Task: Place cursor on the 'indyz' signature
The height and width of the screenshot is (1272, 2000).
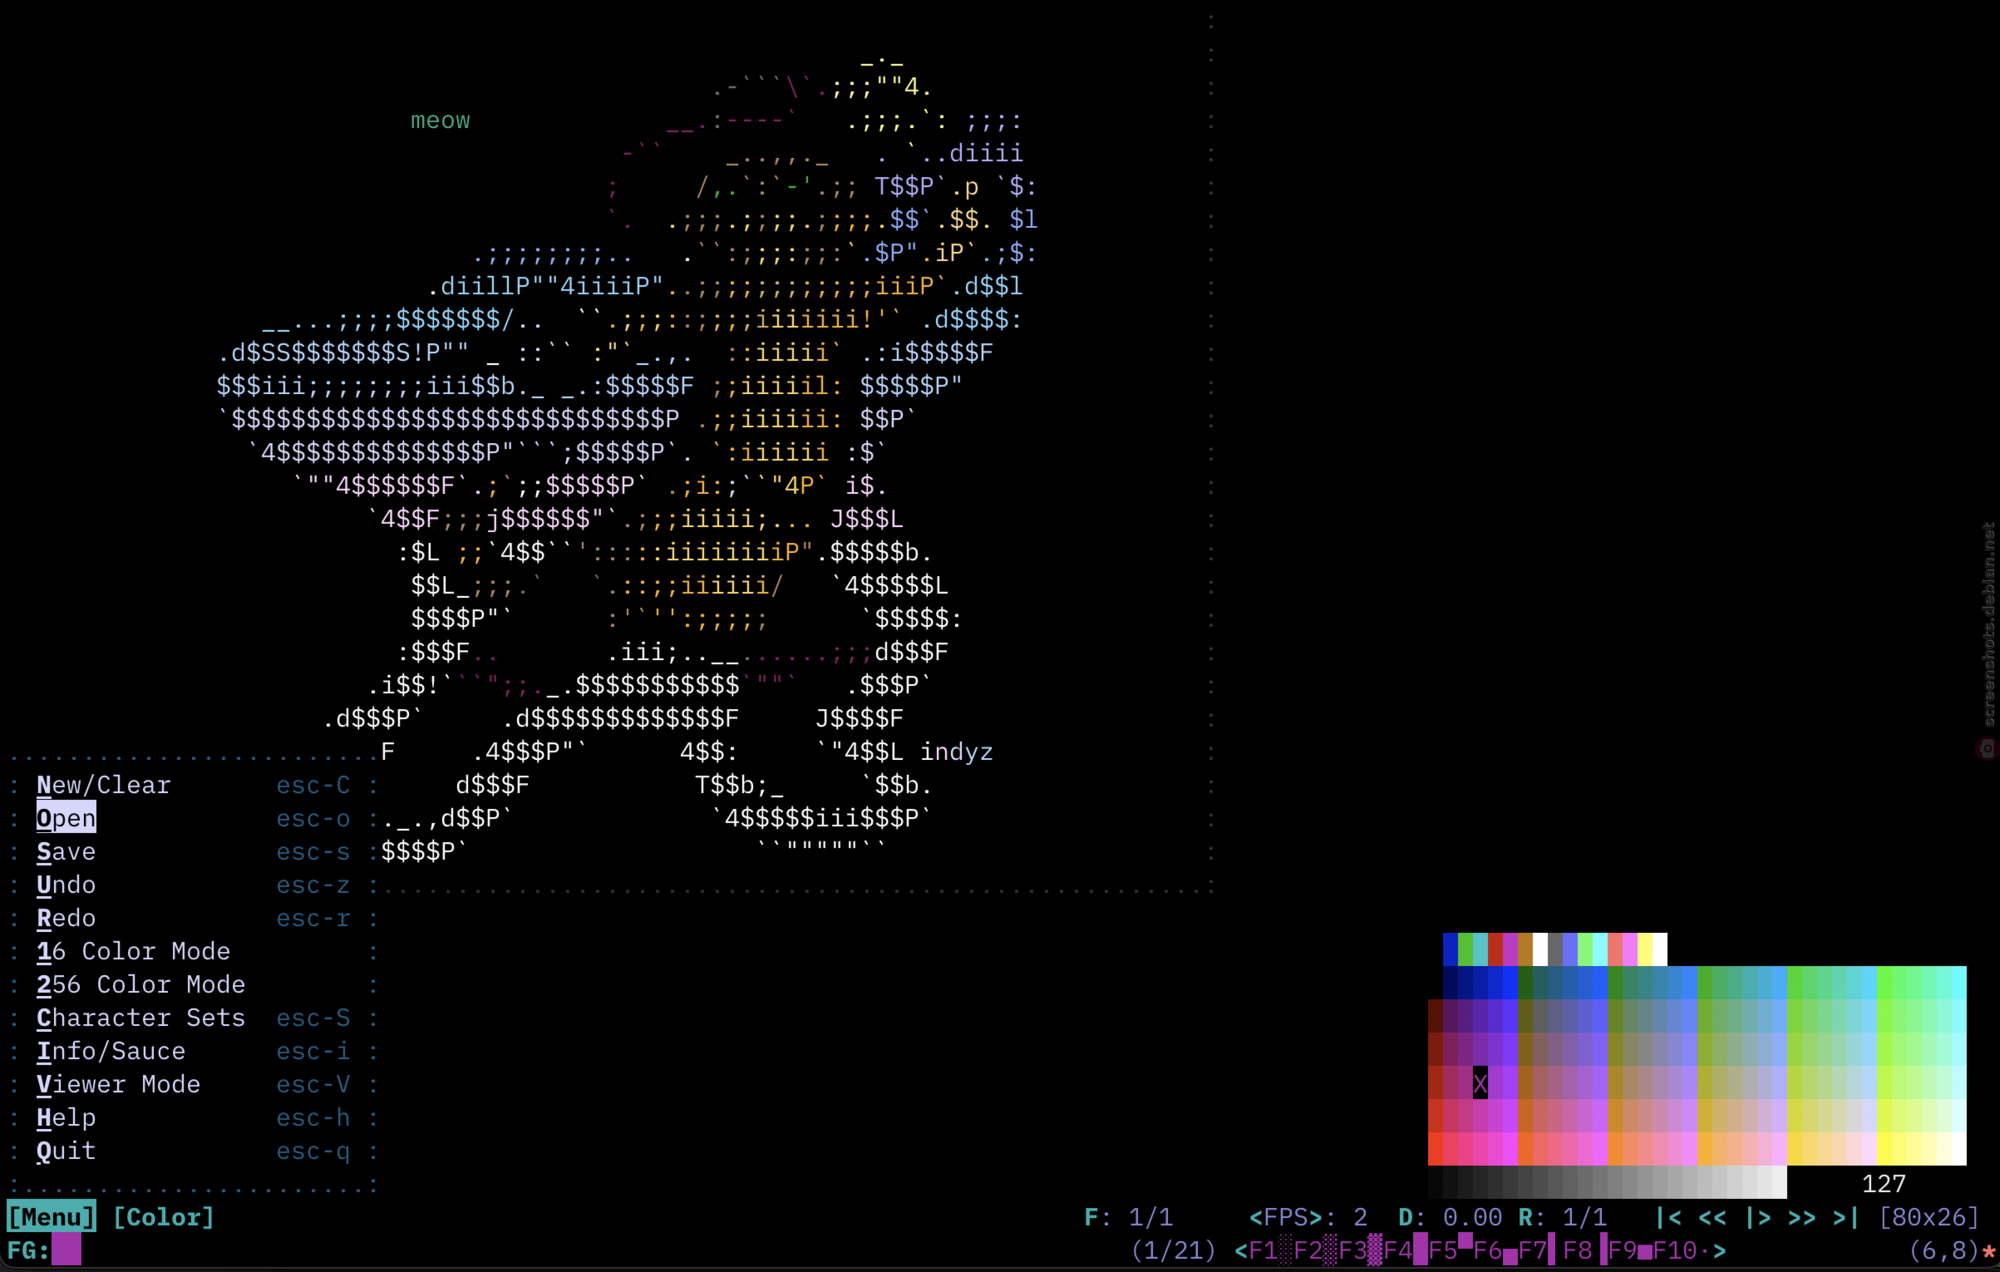Action: pyautogui.click(x=956, y=752)
